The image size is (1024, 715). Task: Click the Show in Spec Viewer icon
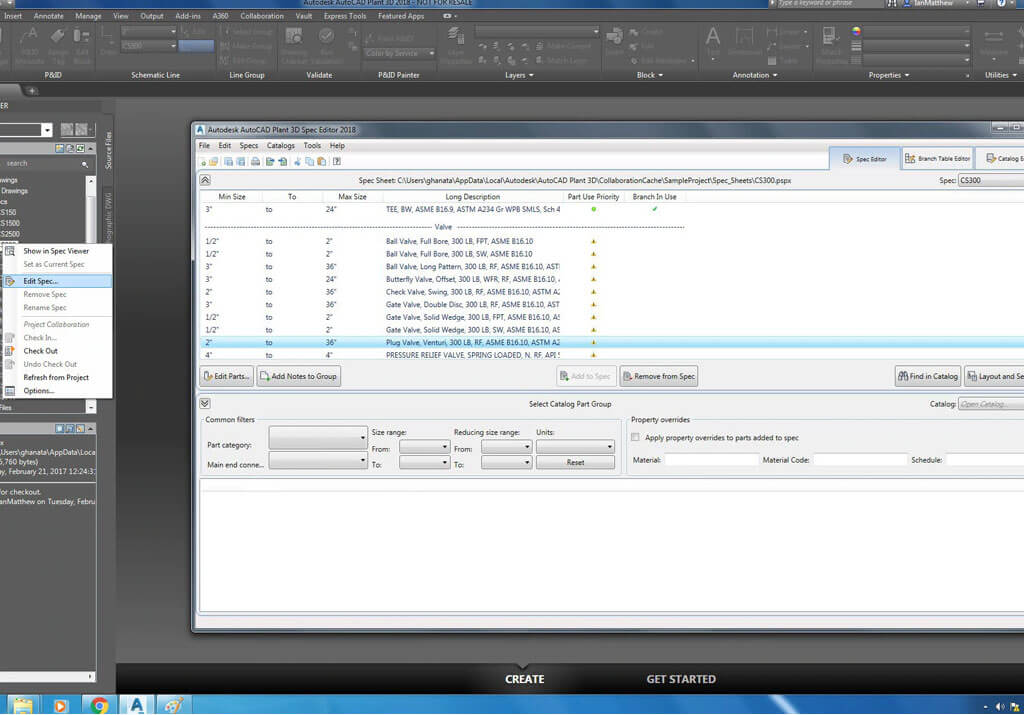(x=10, y=251)
